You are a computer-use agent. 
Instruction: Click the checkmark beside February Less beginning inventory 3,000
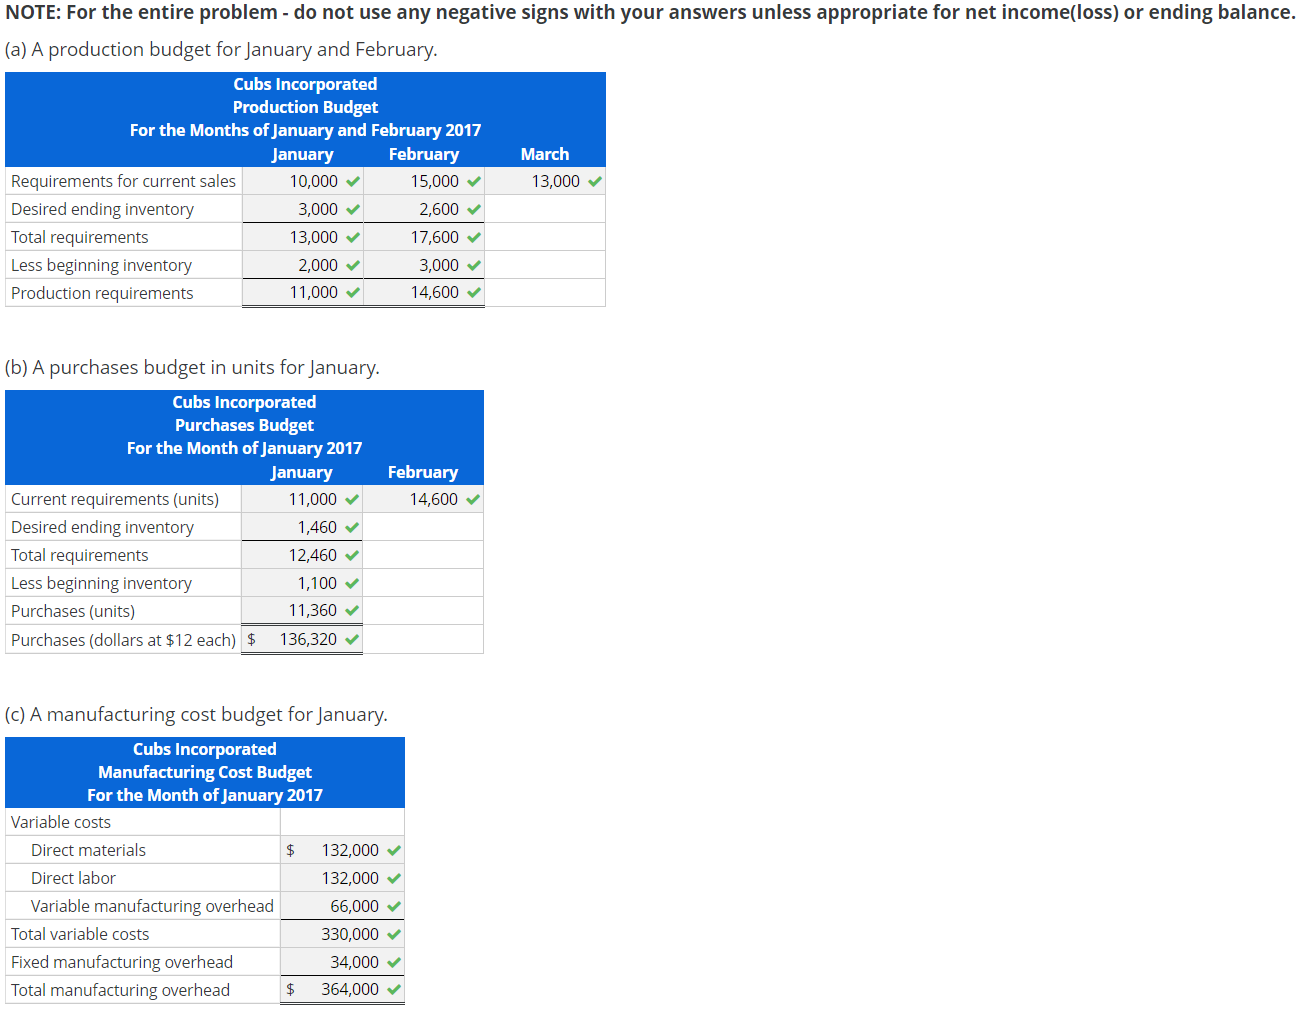[x=474, y=266]
